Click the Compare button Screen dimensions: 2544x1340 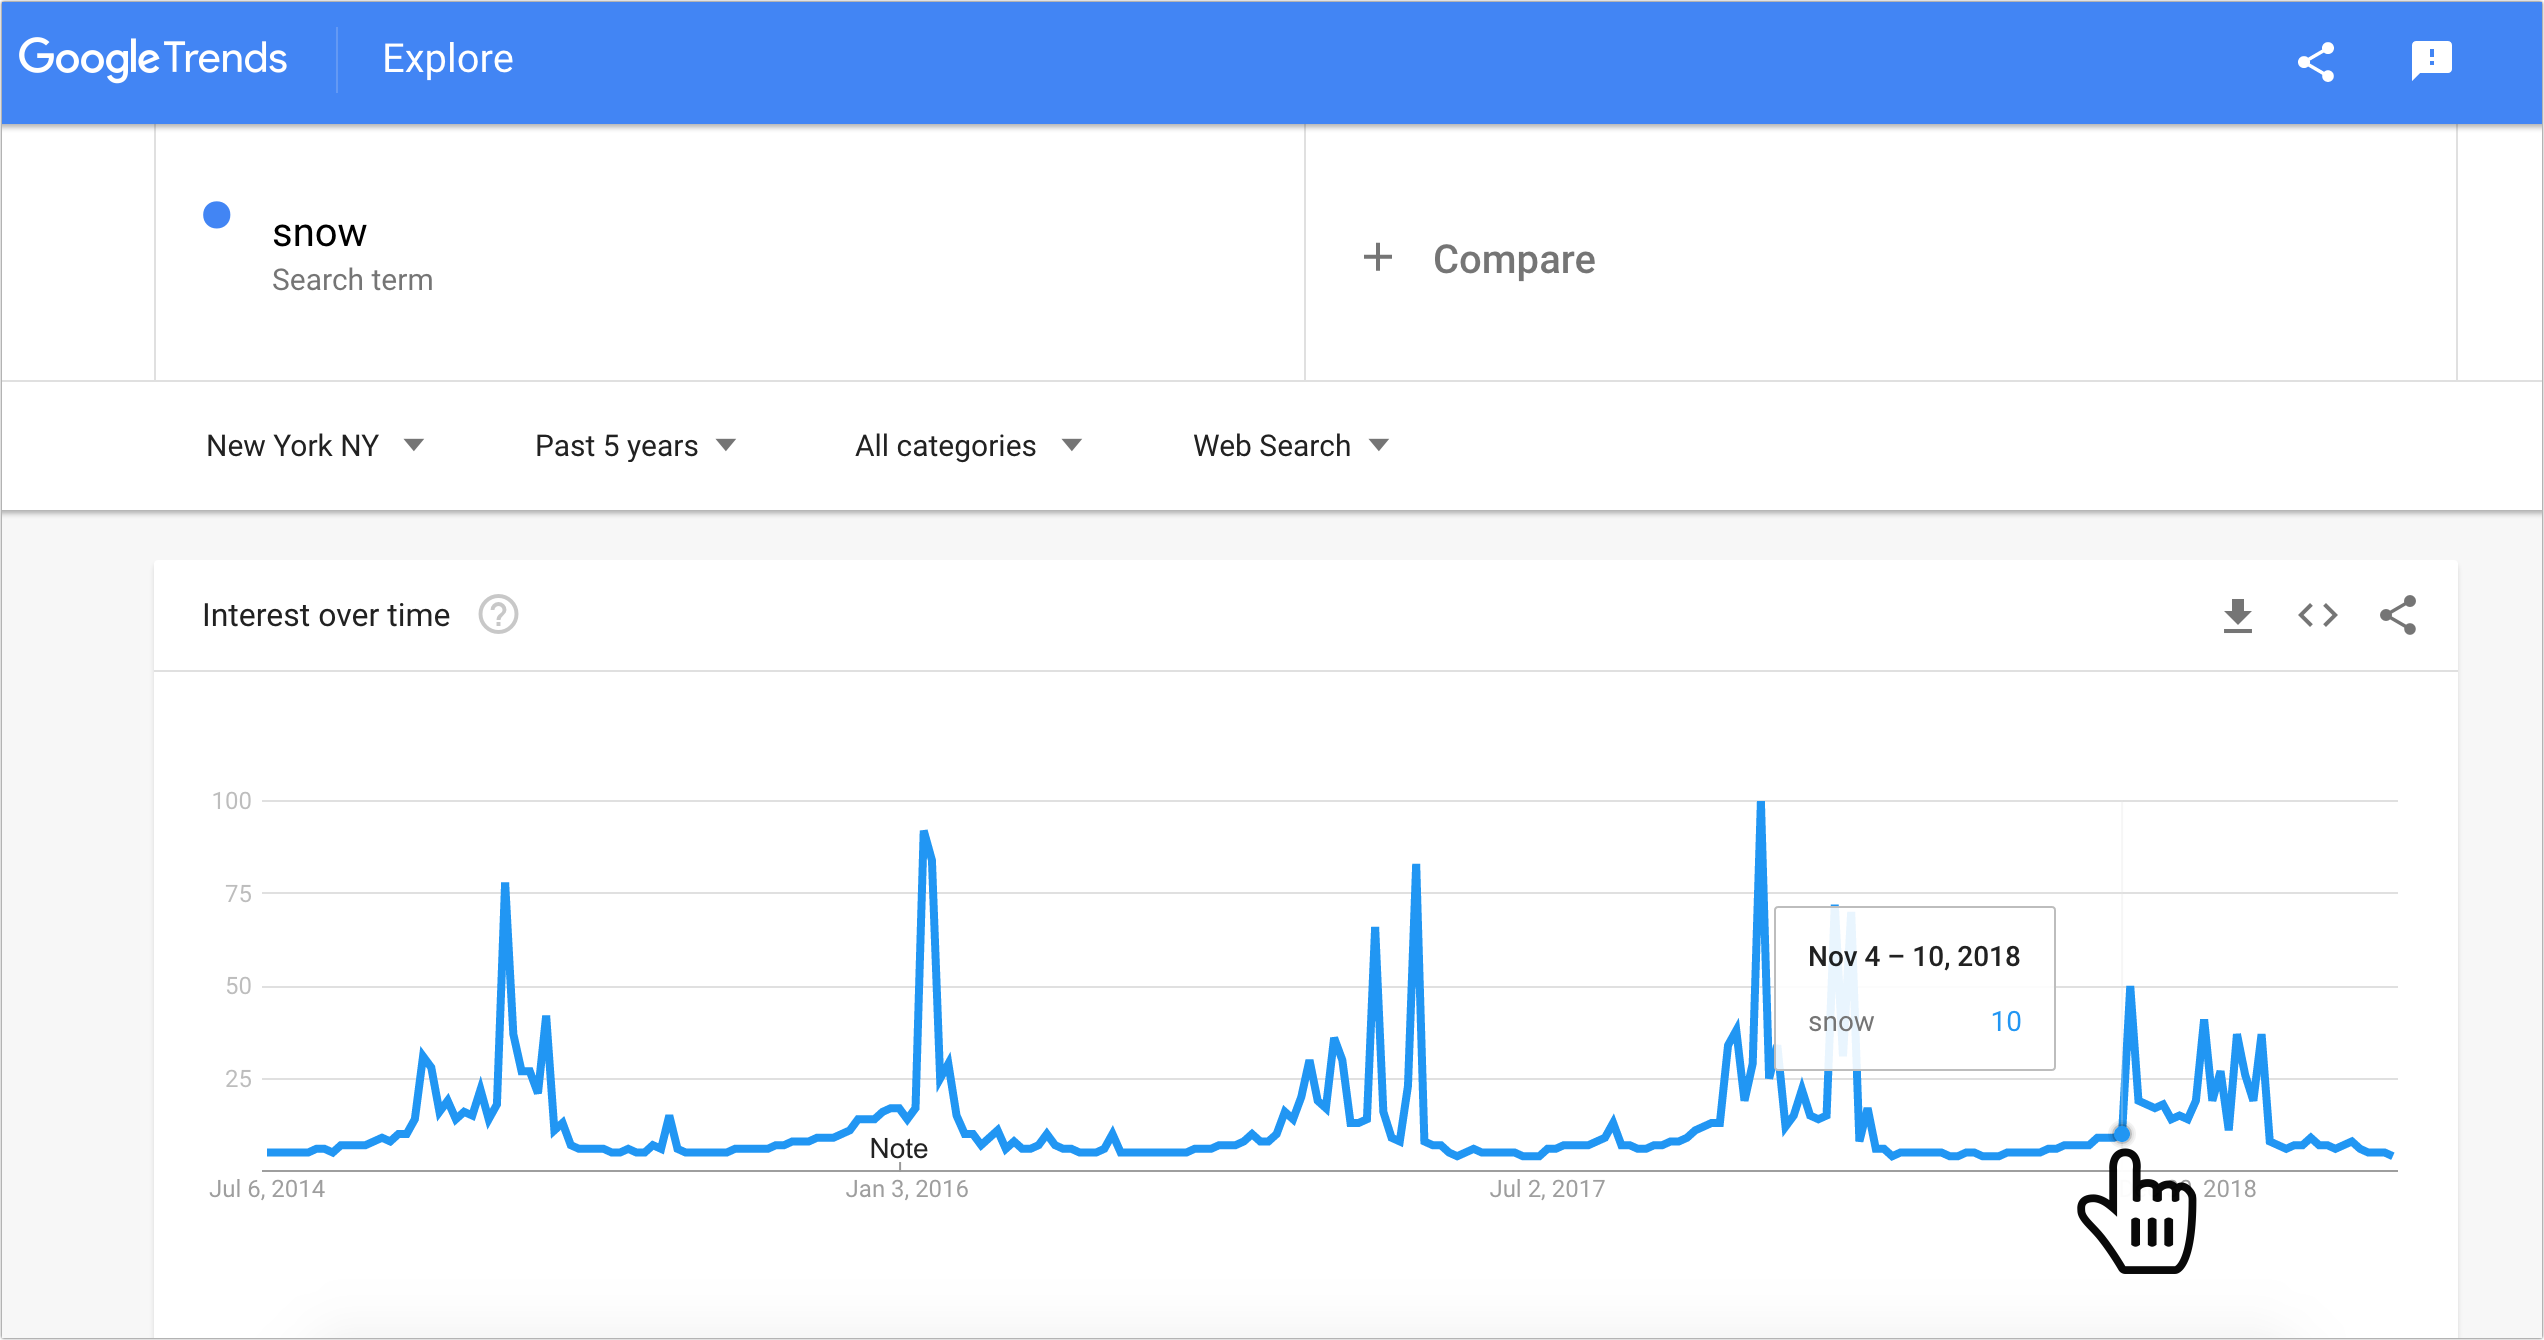1513,259
